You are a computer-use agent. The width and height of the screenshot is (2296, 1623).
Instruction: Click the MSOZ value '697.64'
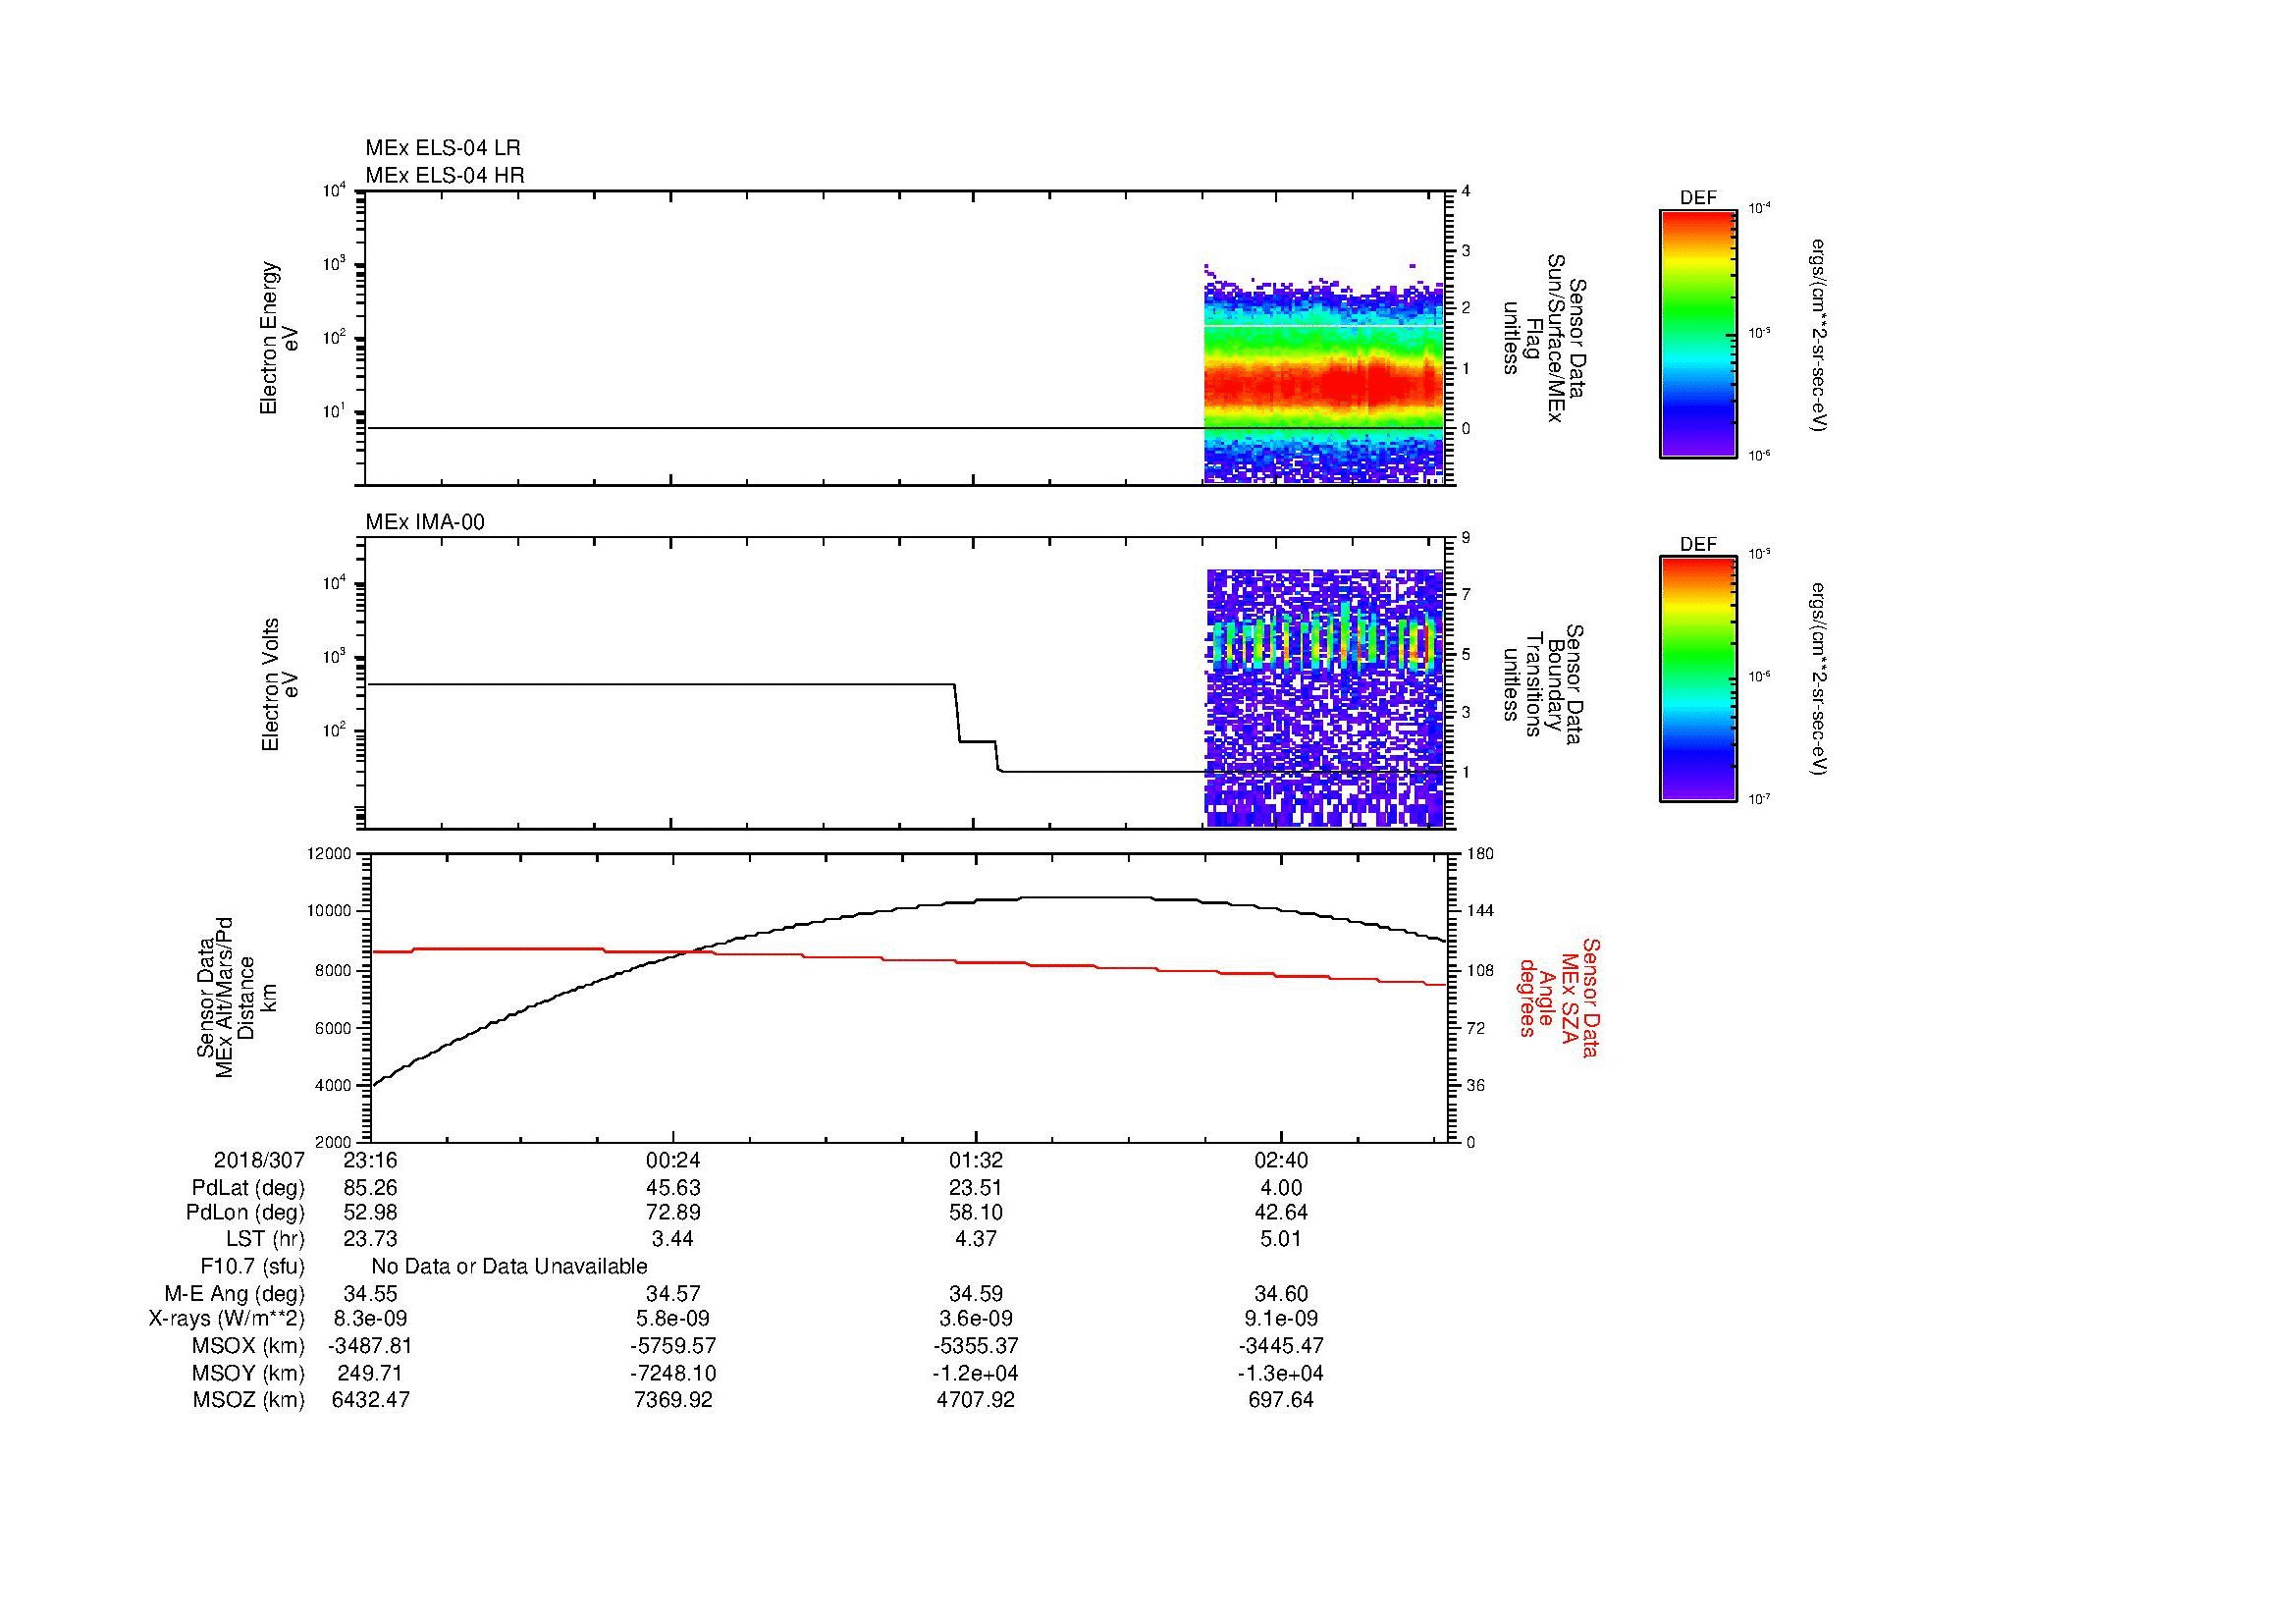[1281, 1400]
